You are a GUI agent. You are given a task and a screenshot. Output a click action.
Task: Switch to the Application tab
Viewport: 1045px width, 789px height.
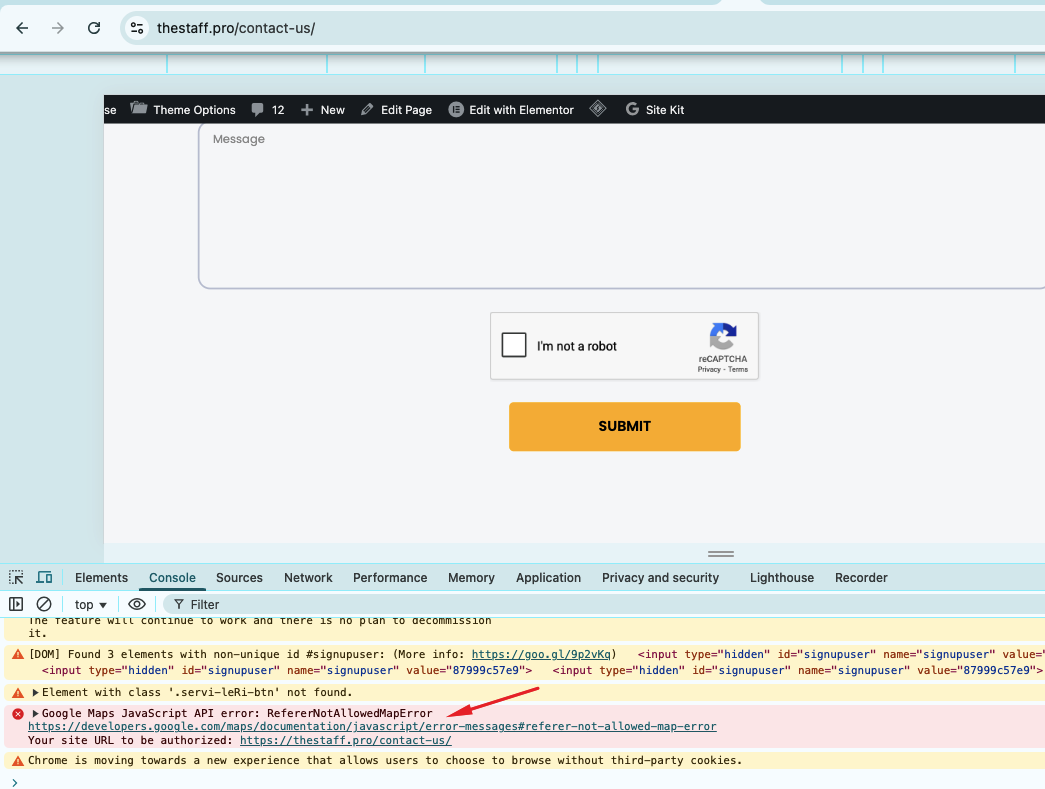coord(548,578)
